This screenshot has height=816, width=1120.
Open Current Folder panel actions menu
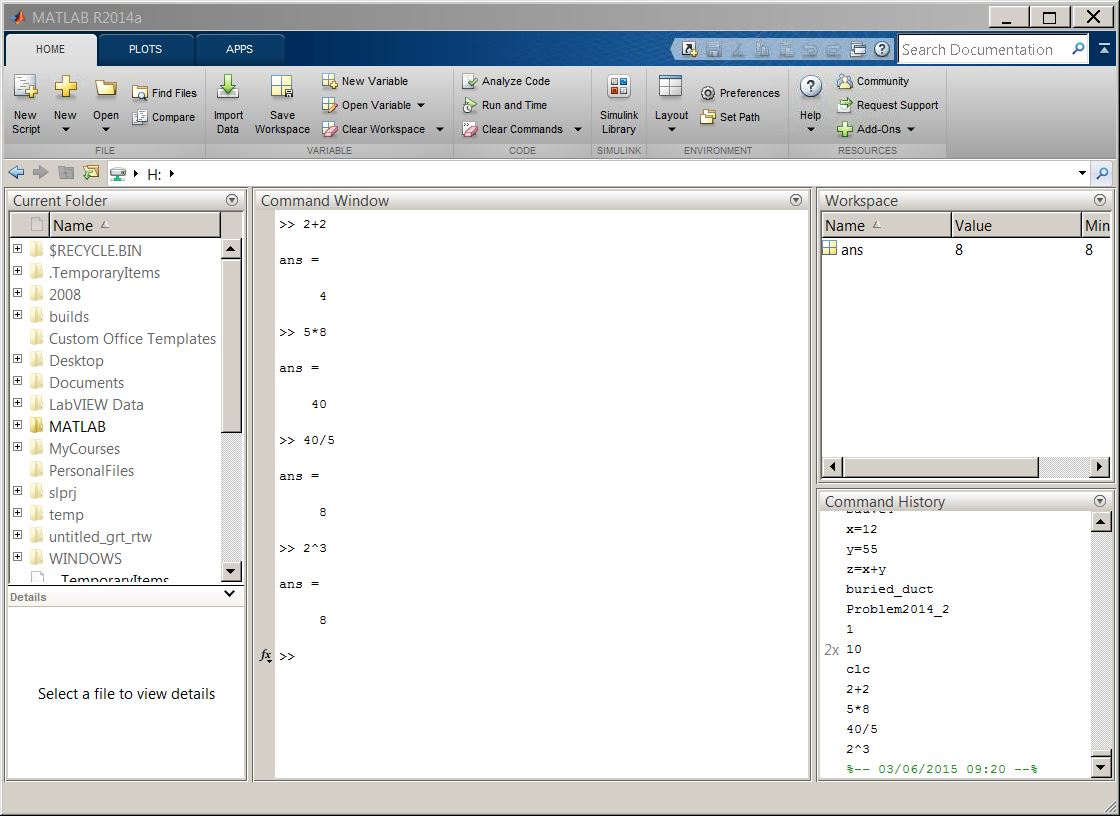(232, 201)
